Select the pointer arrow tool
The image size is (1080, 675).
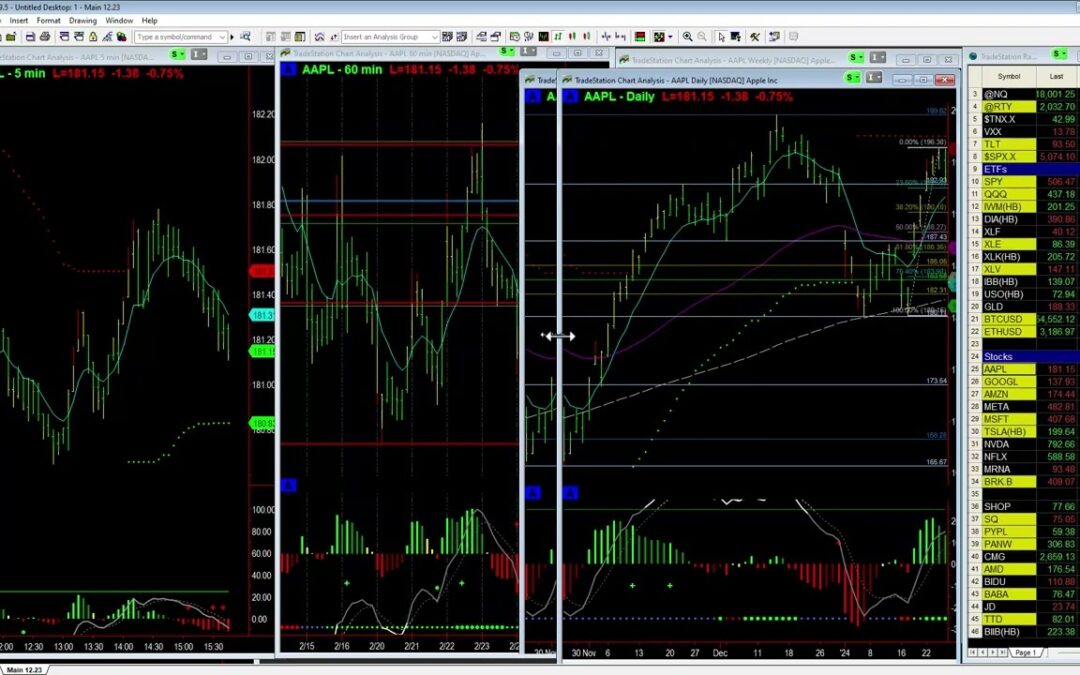pyautogui.click(x=721, y=37)
